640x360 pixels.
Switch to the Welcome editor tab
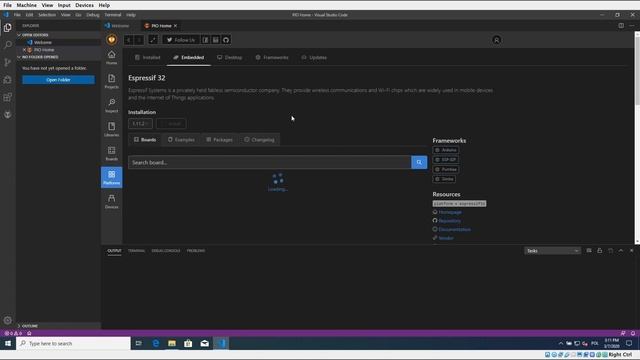118,26
